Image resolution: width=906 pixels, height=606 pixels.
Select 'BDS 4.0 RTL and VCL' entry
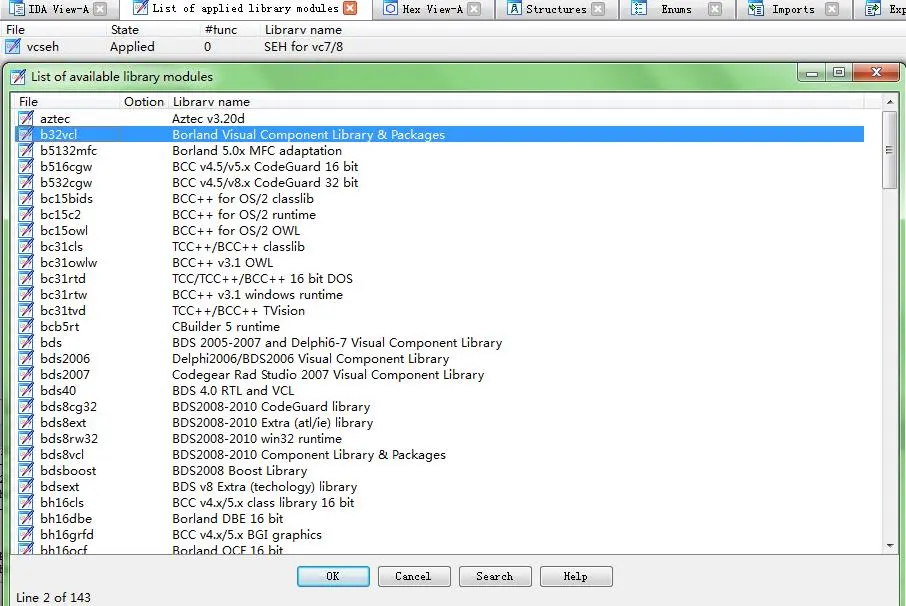439,391
